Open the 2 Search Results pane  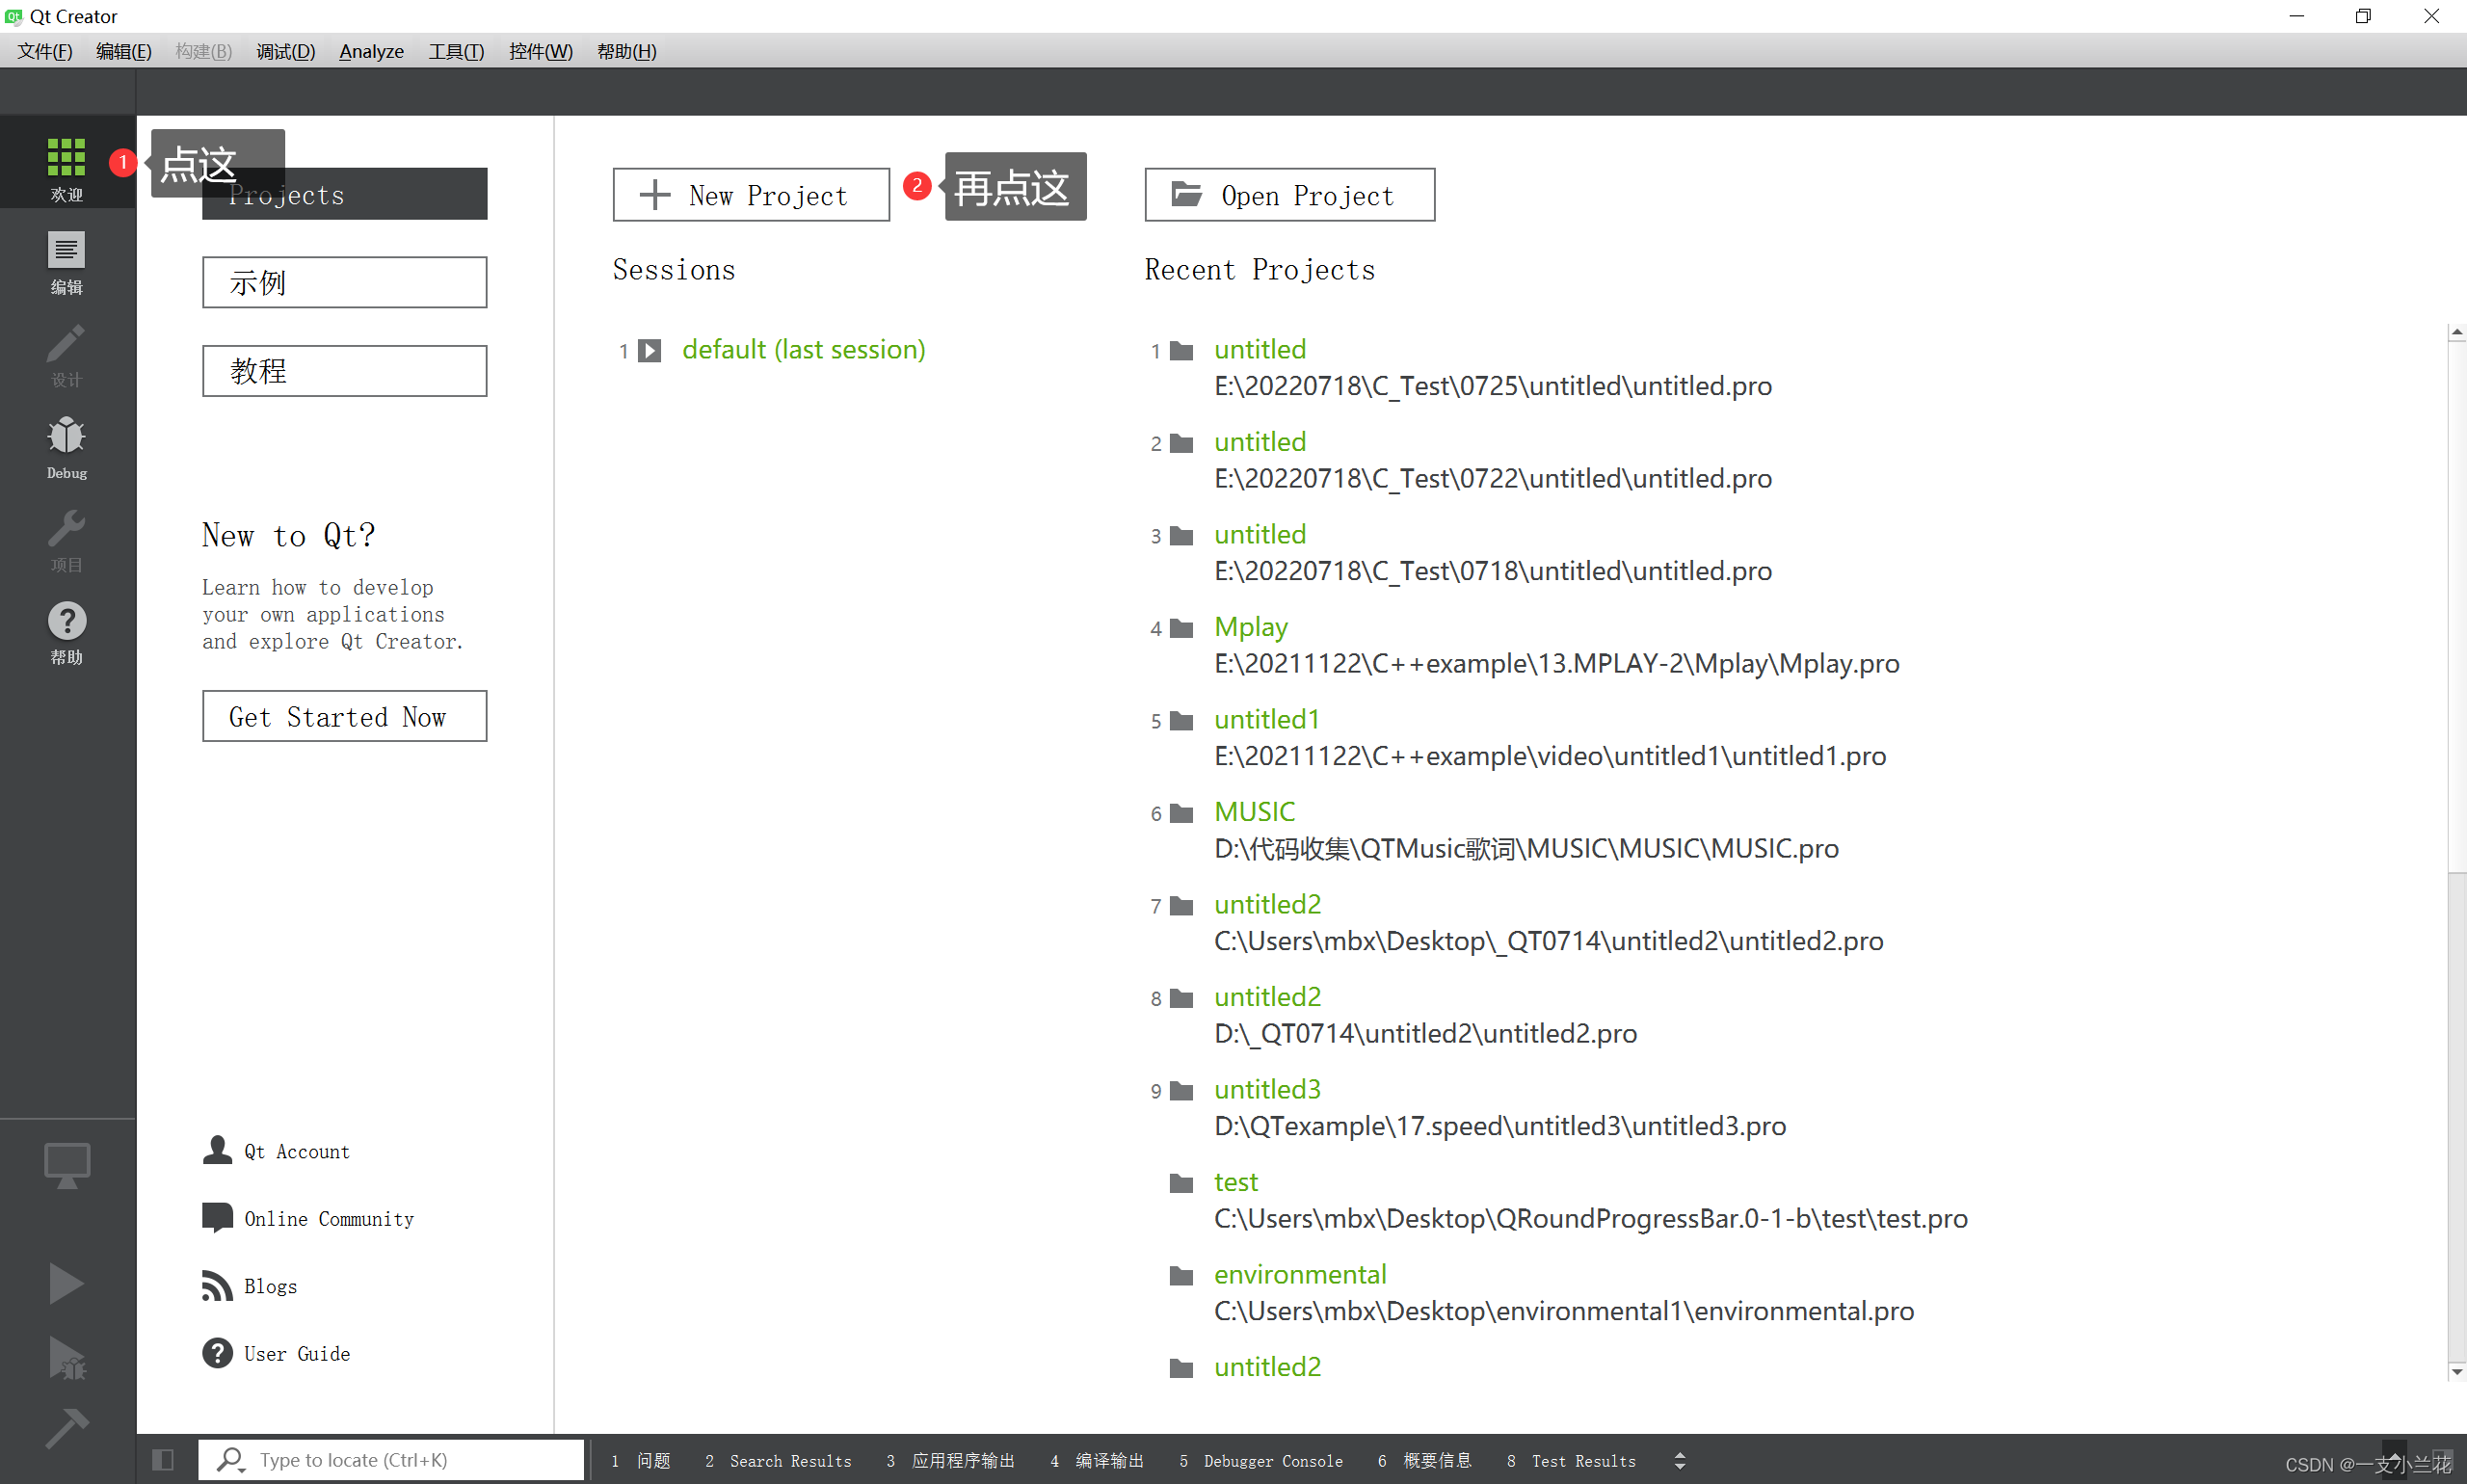(778, 1461)
